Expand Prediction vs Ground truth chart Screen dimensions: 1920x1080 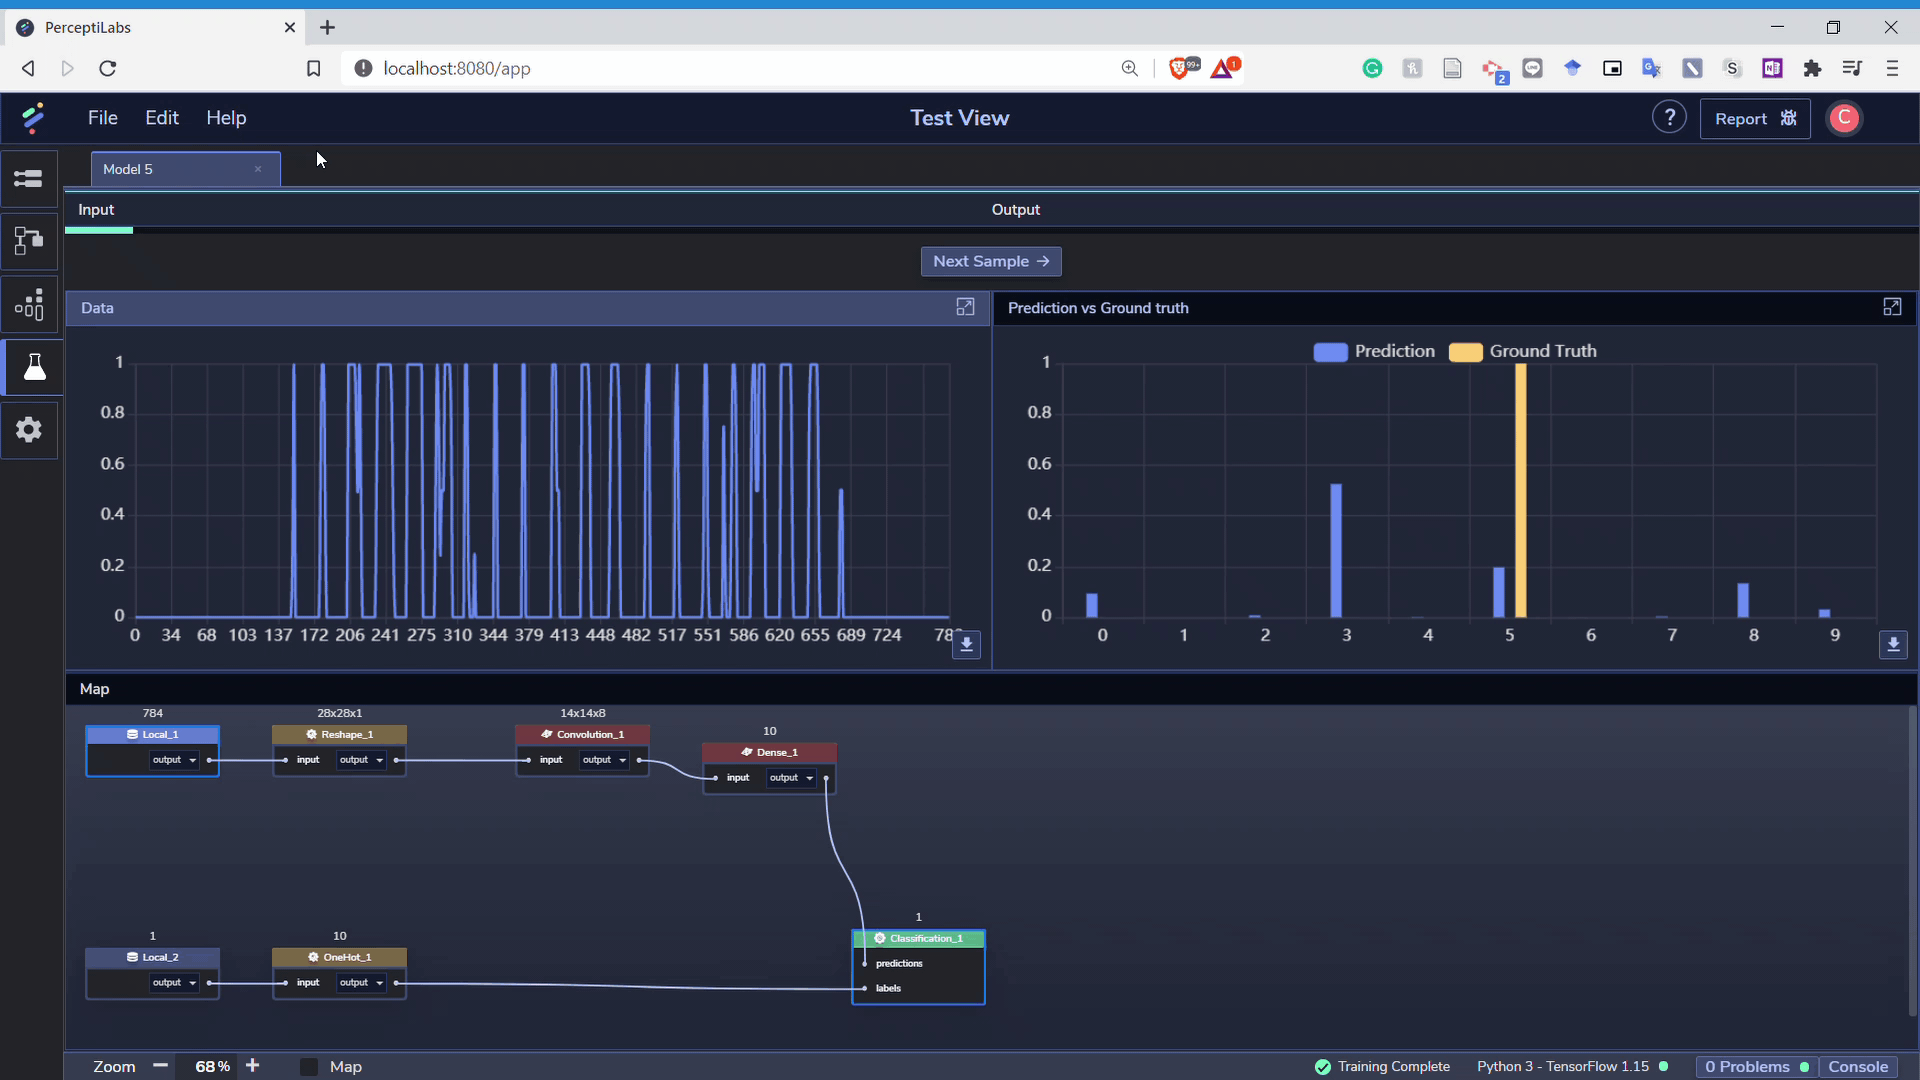pyautogui.click(x=1891, y=307)
